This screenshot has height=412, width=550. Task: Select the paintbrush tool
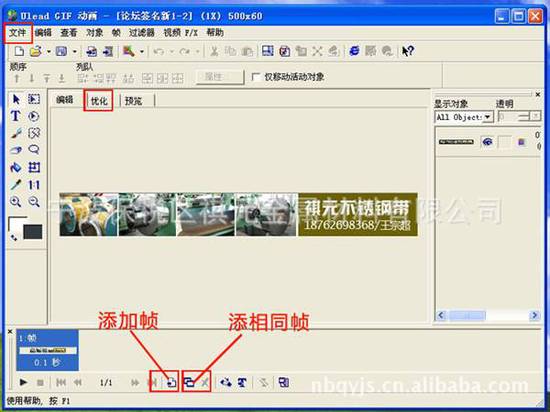pyautogui.click(x=16, y=133)
